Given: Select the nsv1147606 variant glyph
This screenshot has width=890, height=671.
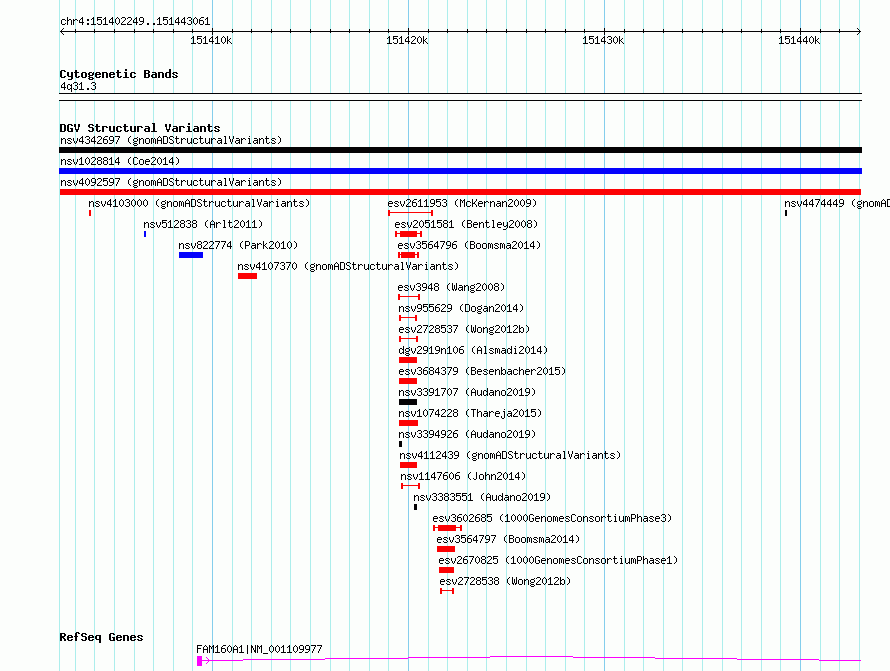Looking at the screenshot, I should [410, 486].
